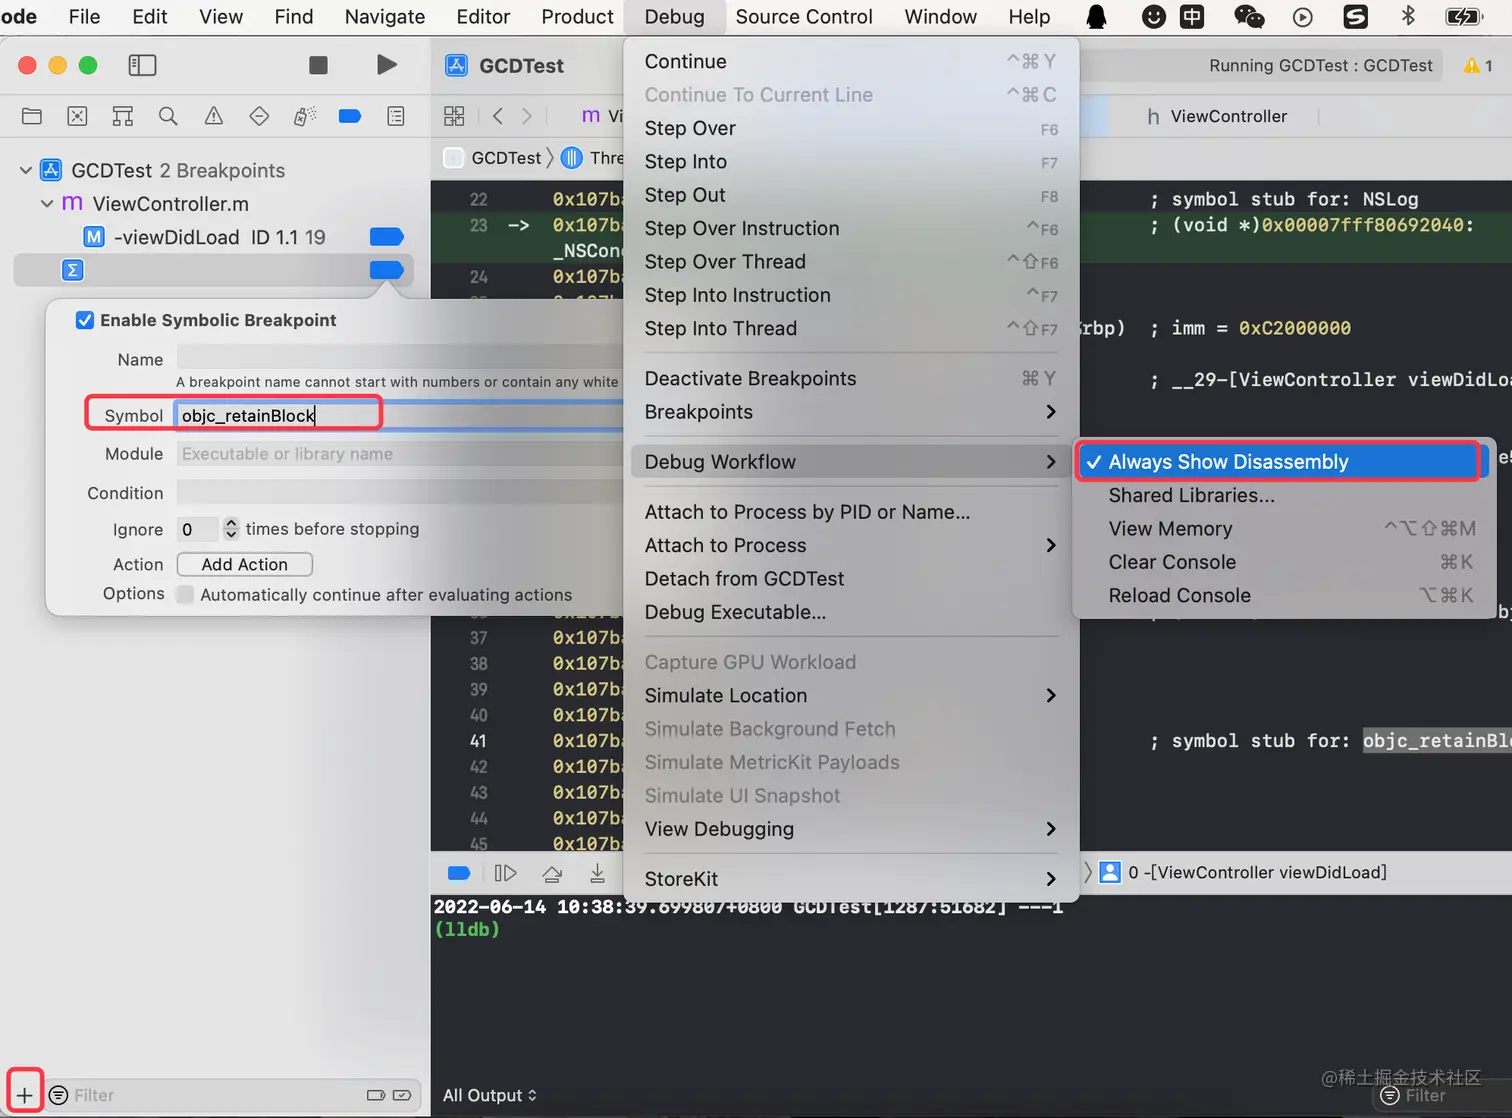1512x1118 pixels.
Task: Switch to the h ViewController tab
Action: 1217,116
